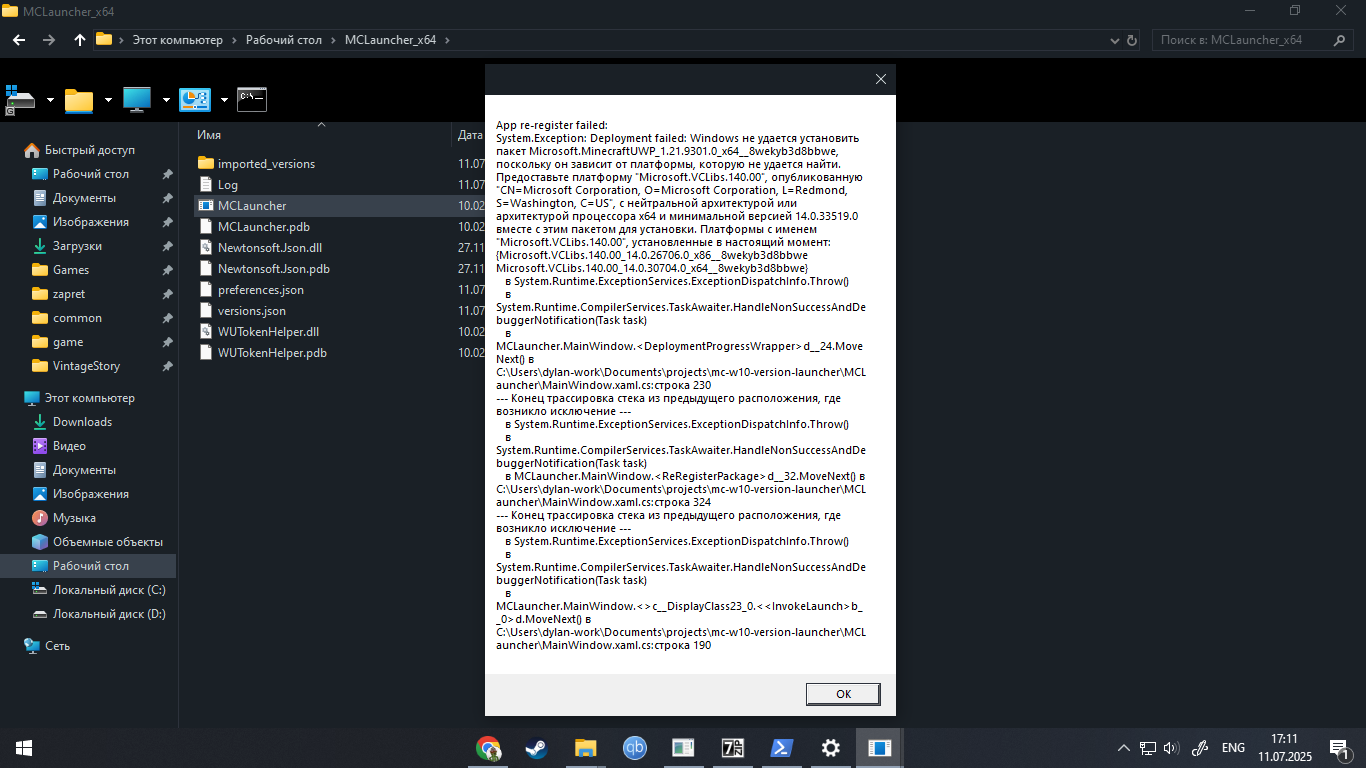The image size is (1366, 768).
Task: Open 'Сеть' in the sidebar
Action: click(x=57, y=646)
